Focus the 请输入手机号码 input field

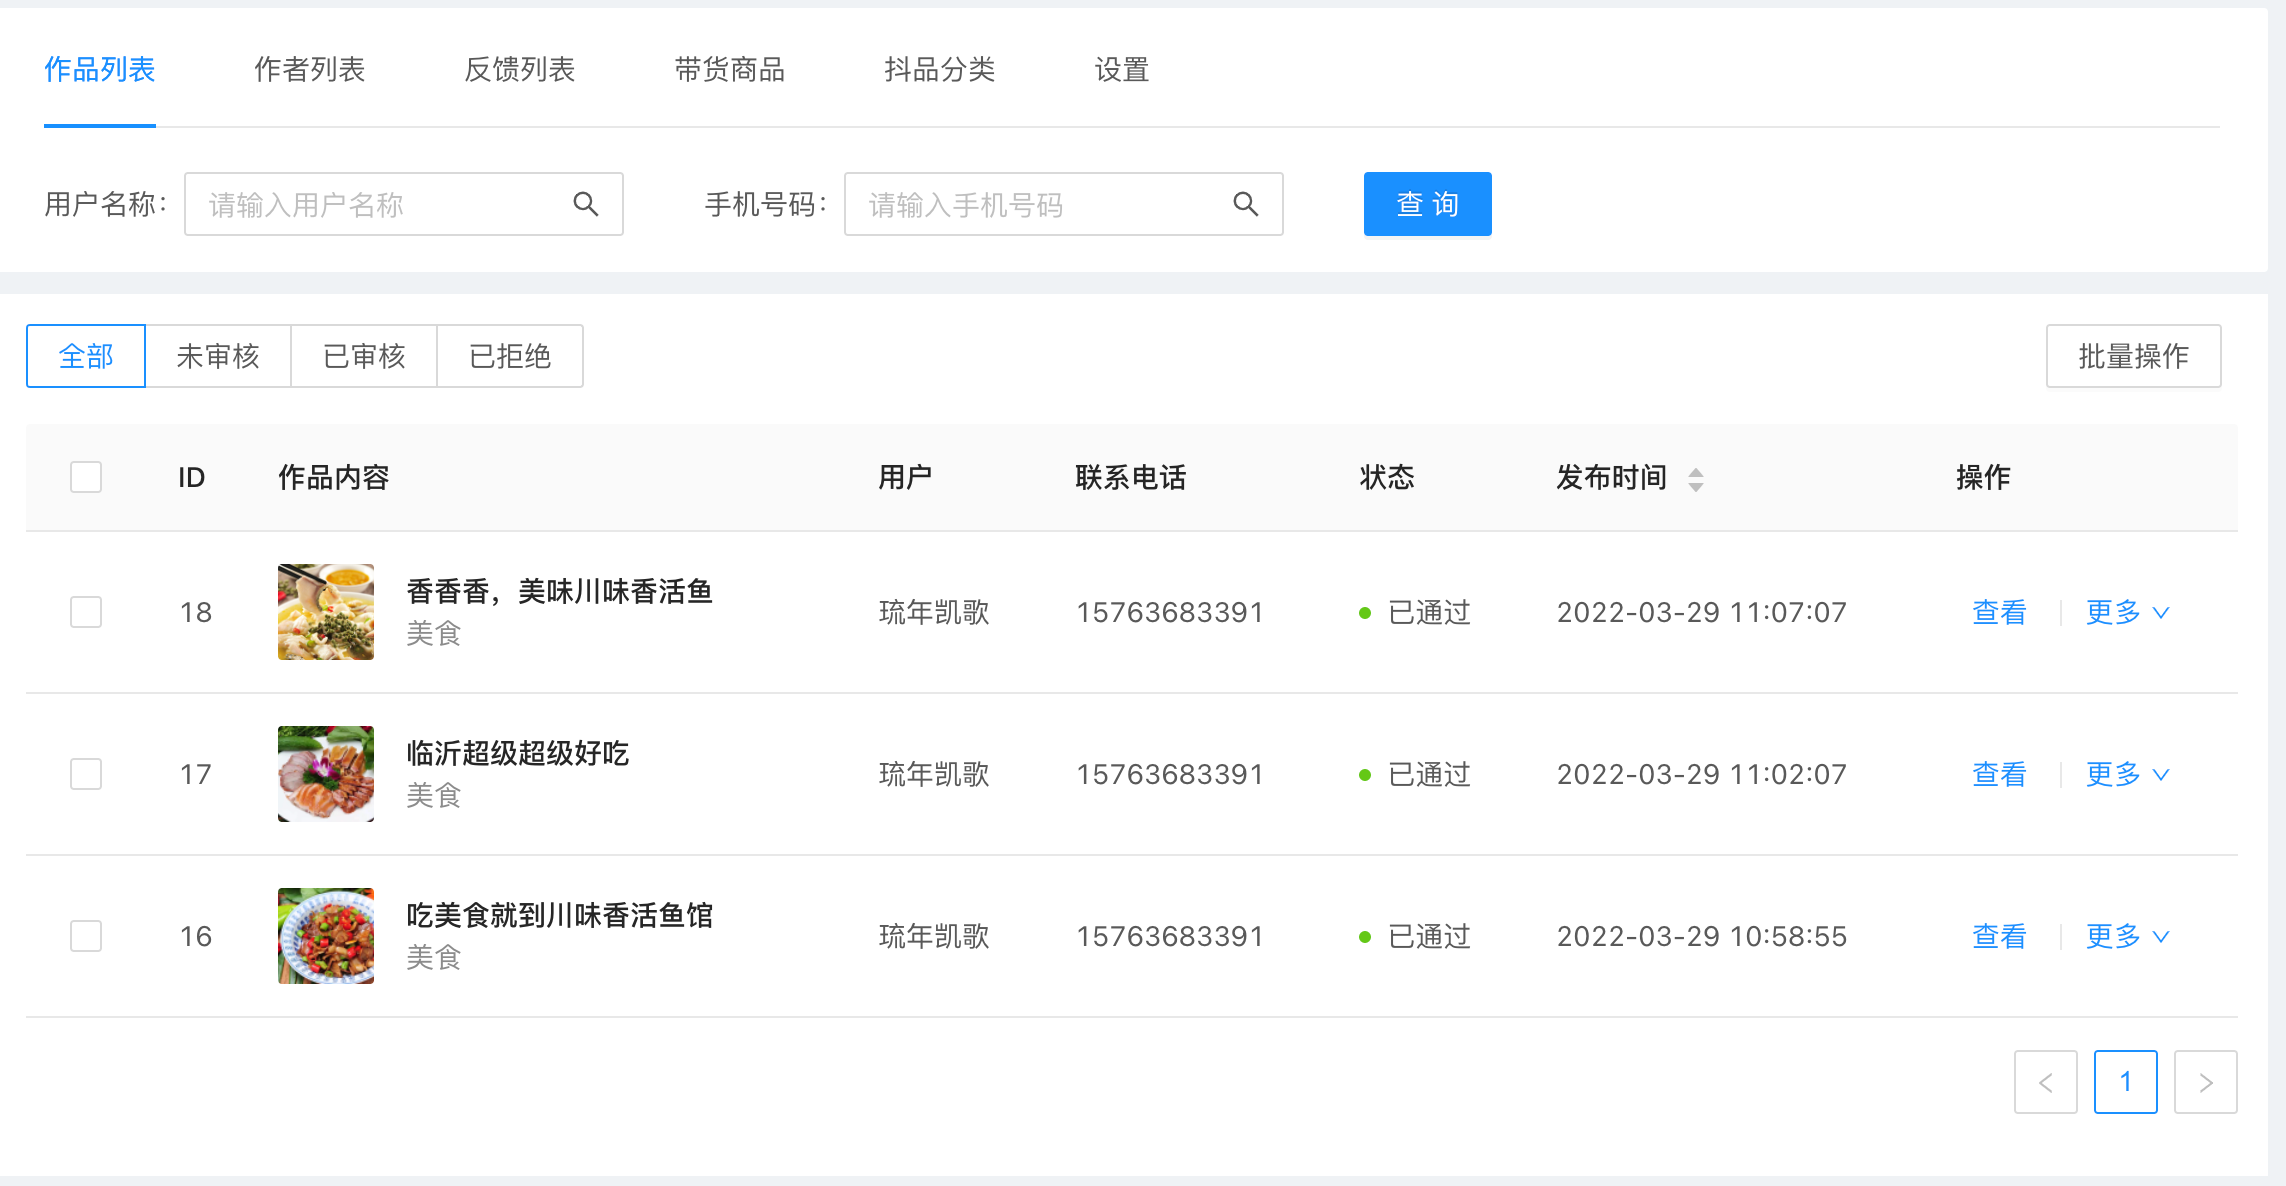tap(1064, 204)
